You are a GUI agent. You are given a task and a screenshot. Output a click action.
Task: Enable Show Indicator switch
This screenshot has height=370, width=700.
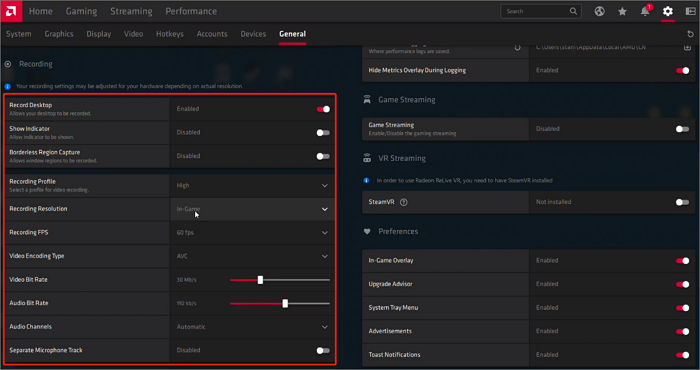tap(323, 133)
